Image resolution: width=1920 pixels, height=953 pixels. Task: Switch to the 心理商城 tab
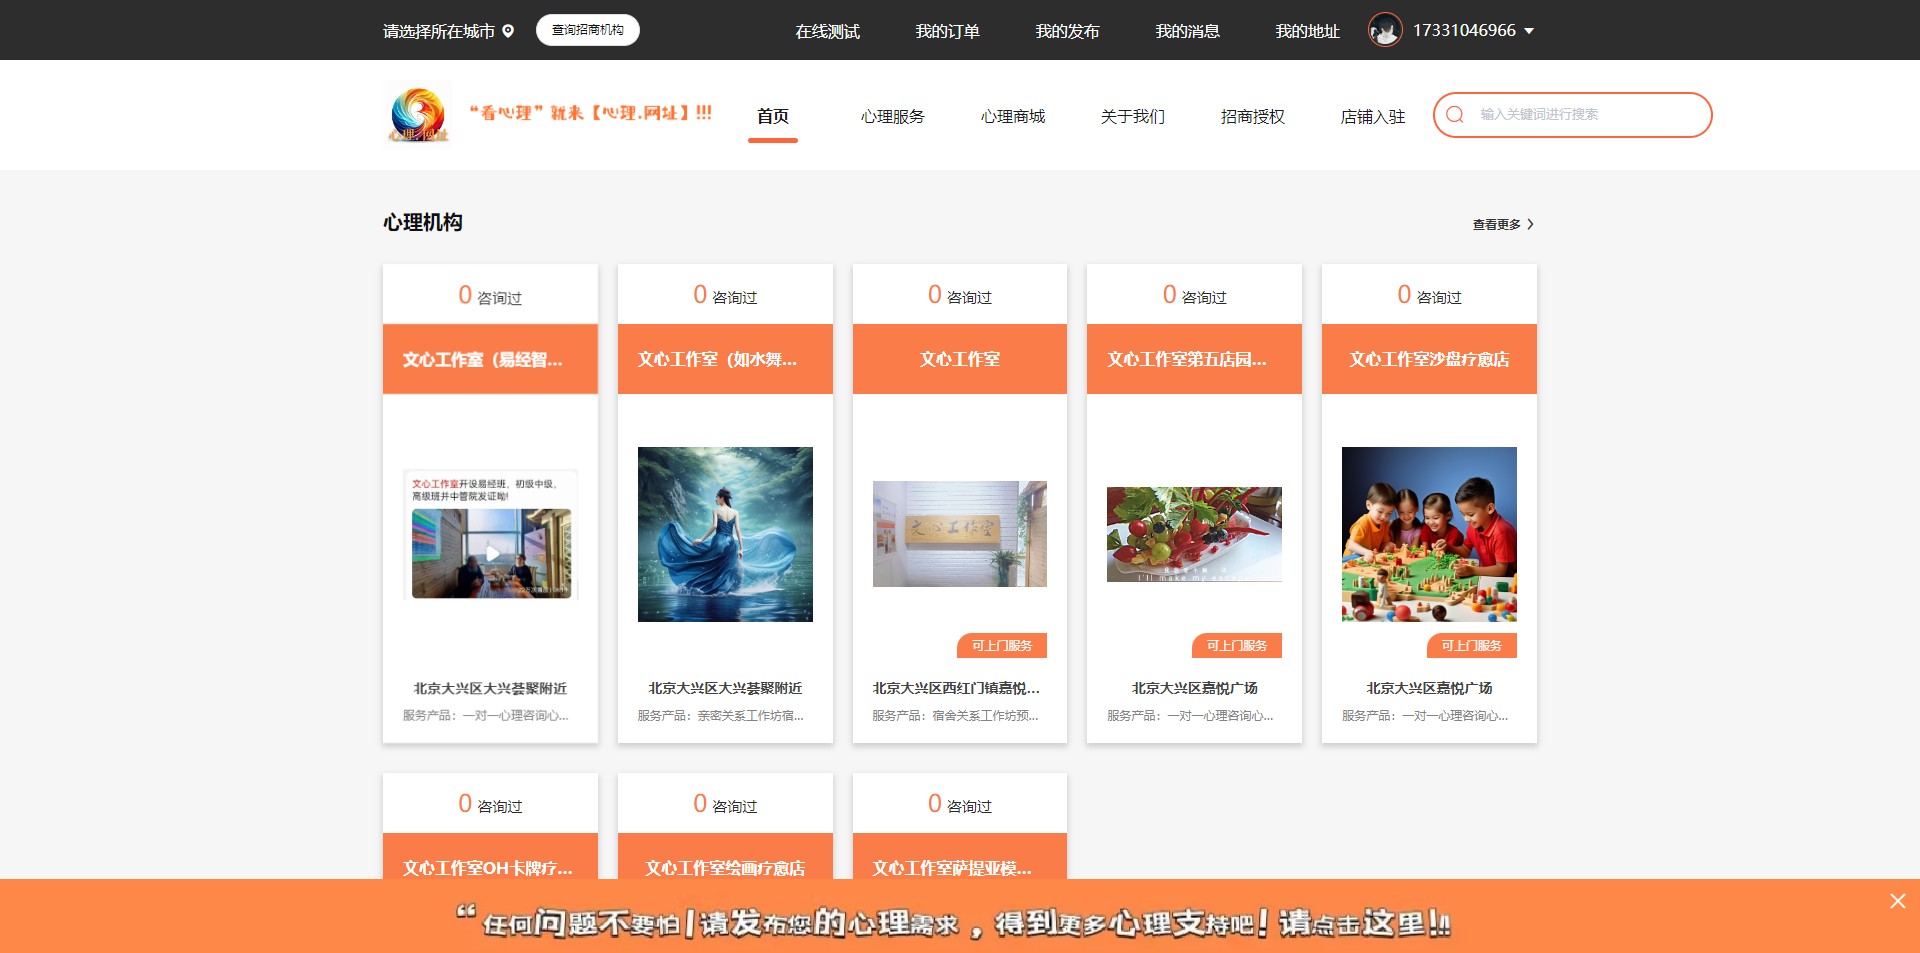click(x=1012, y=117)
